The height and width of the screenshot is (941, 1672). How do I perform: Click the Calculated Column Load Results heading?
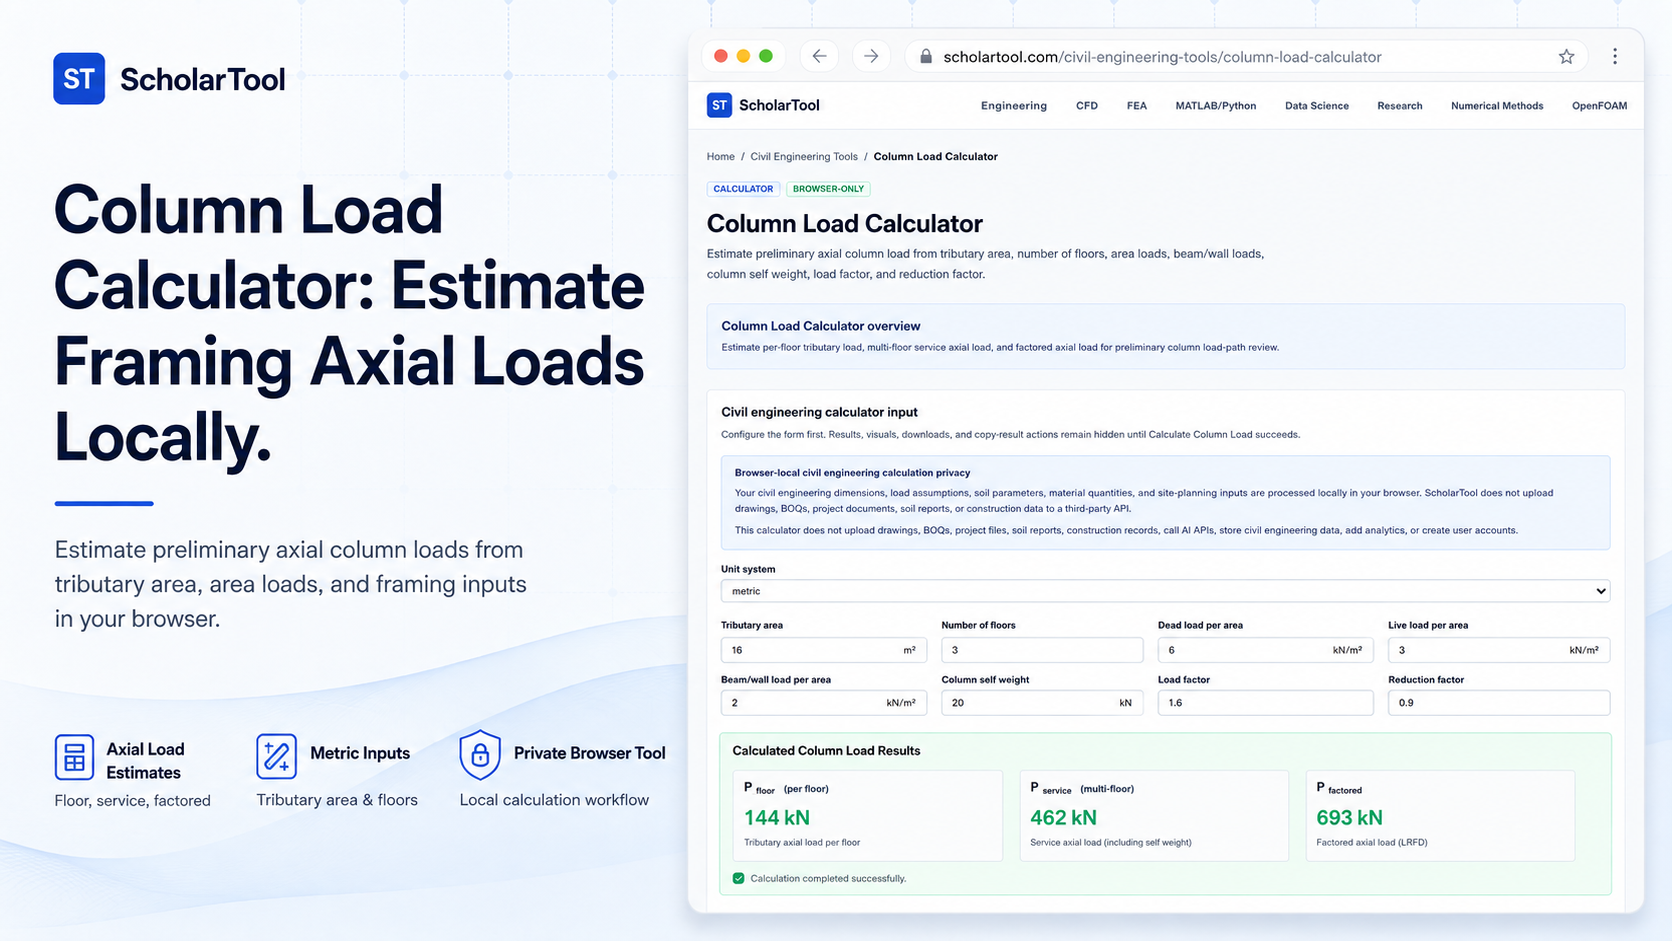click(826, 751)
